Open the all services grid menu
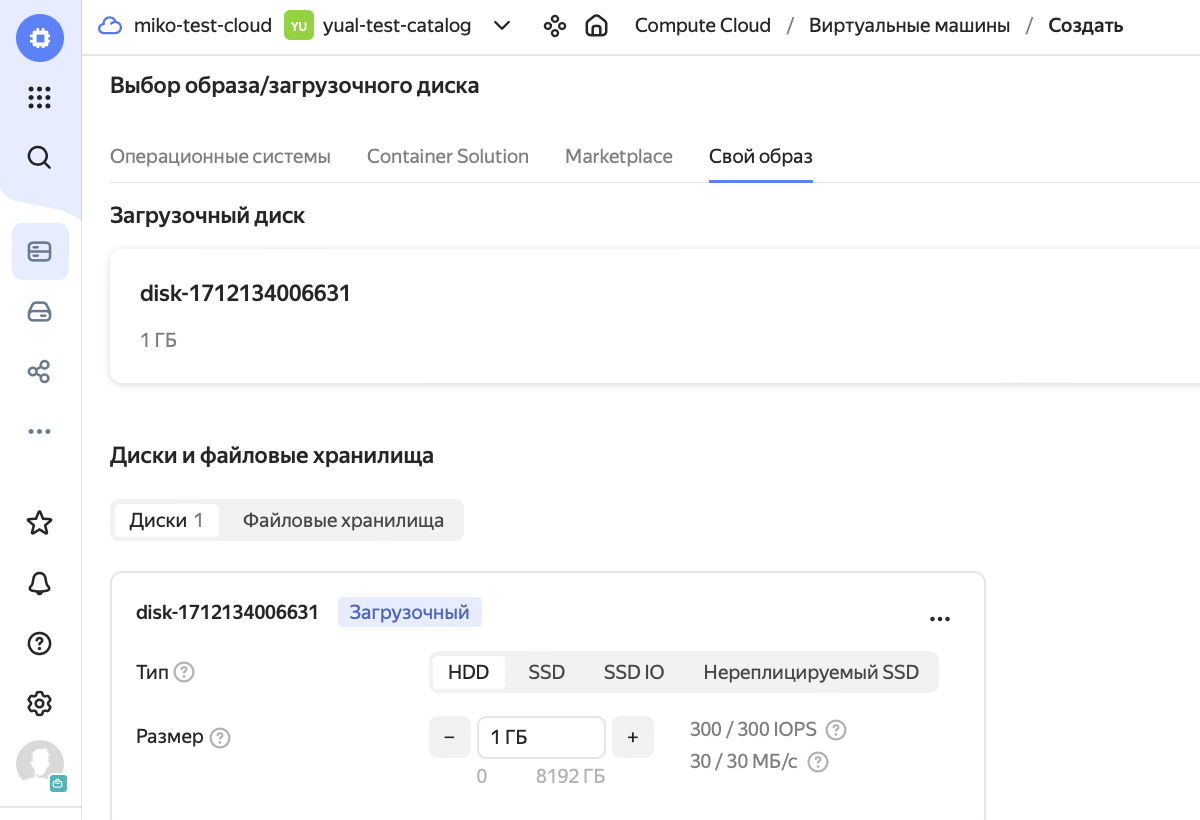The image size is (1200, 820). (x=39, y=97)
